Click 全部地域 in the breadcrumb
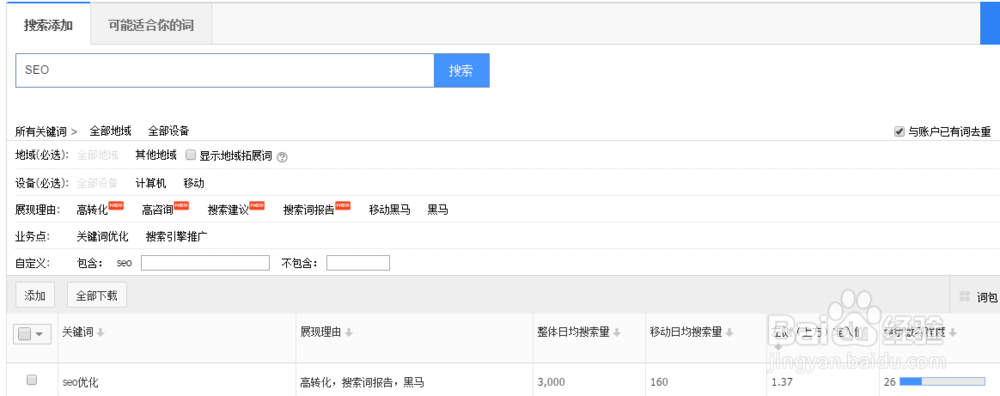The height and width of the screenshot is (396, 1000). click(x=110, y=131)
